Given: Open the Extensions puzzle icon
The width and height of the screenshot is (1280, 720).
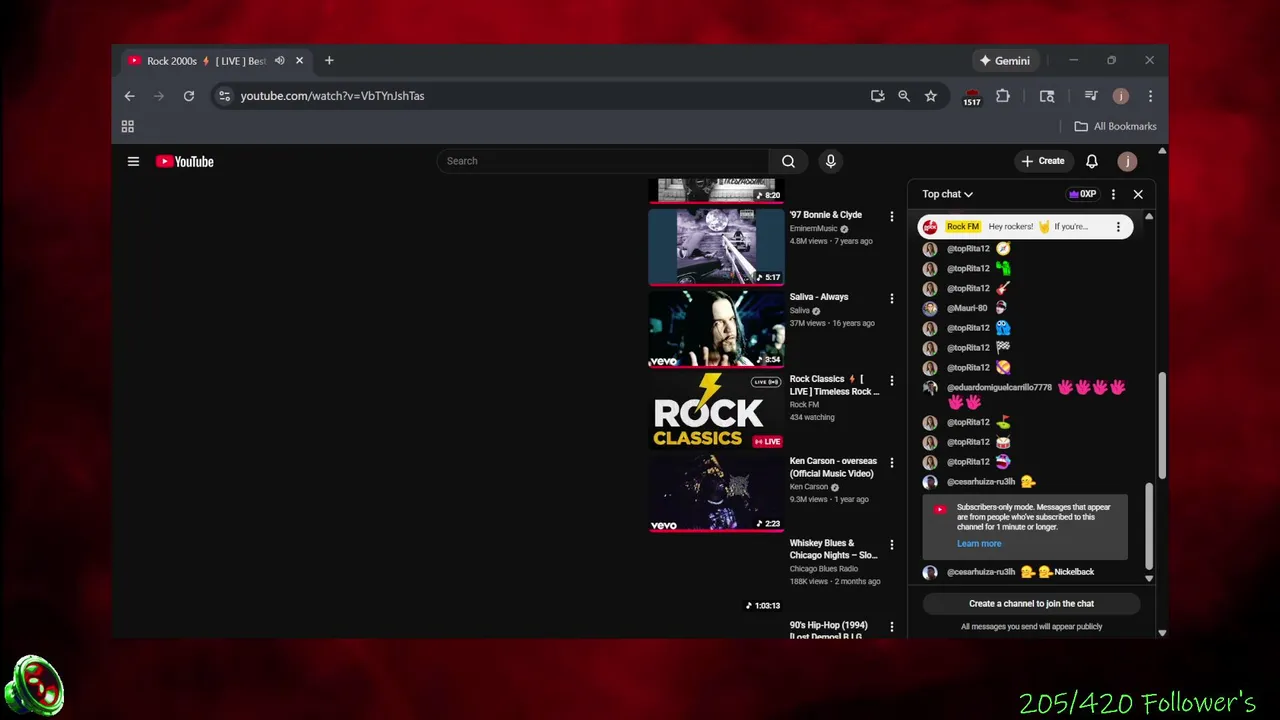Looking at the screenshot, I should click(x=1003, y=96).
